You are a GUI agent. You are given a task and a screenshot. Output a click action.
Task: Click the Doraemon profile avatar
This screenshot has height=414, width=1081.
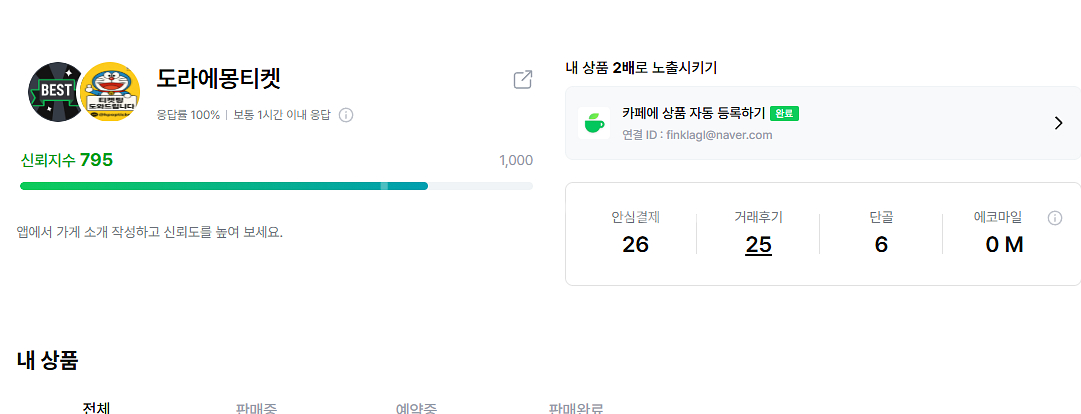[x=110, y=92]
